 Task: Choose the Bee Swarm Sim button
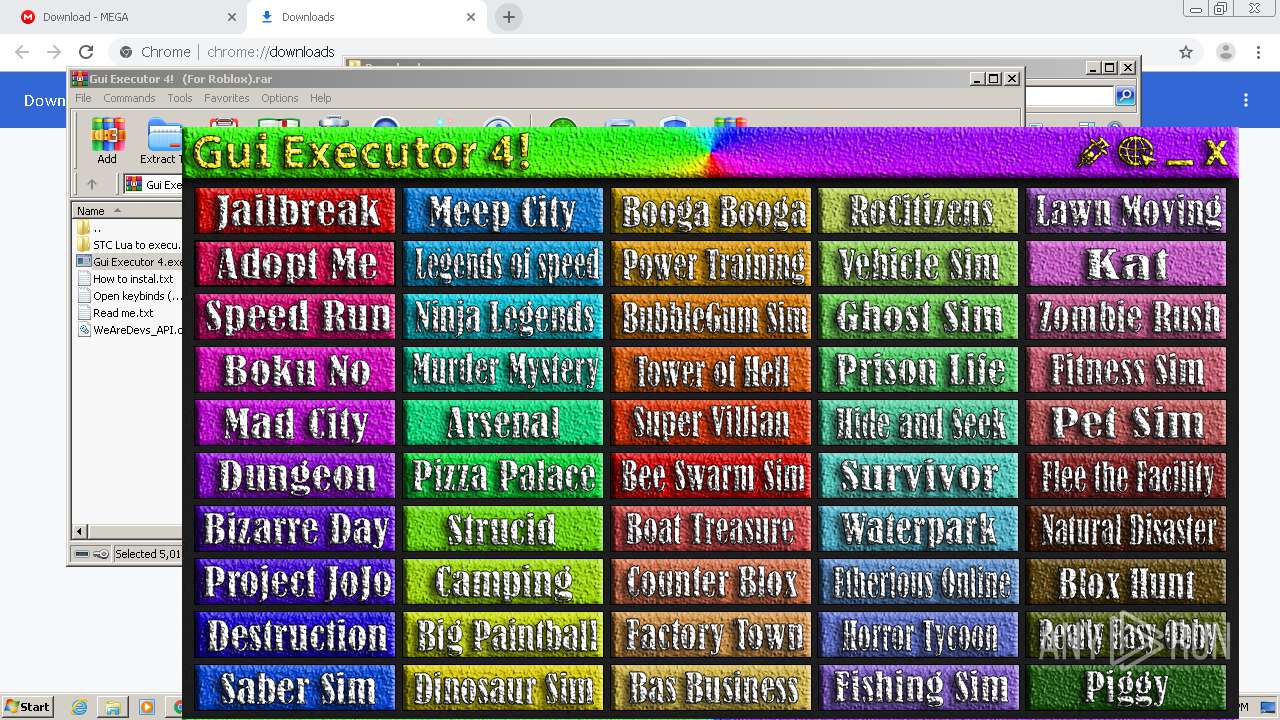coord(711,476)
